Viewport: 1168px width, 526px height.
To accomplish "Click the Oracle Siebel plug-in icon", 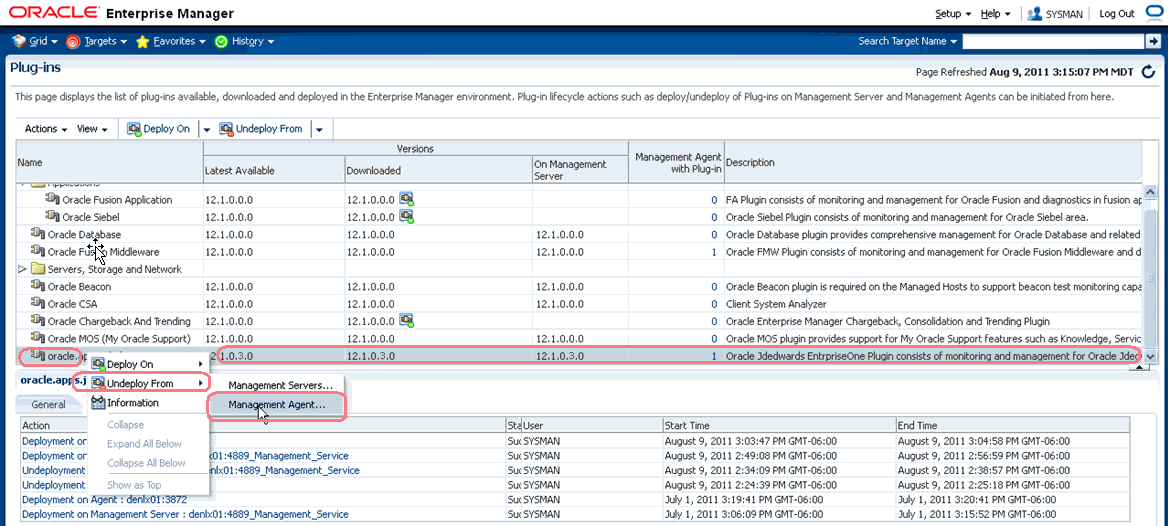I will (x=53, y=217).
